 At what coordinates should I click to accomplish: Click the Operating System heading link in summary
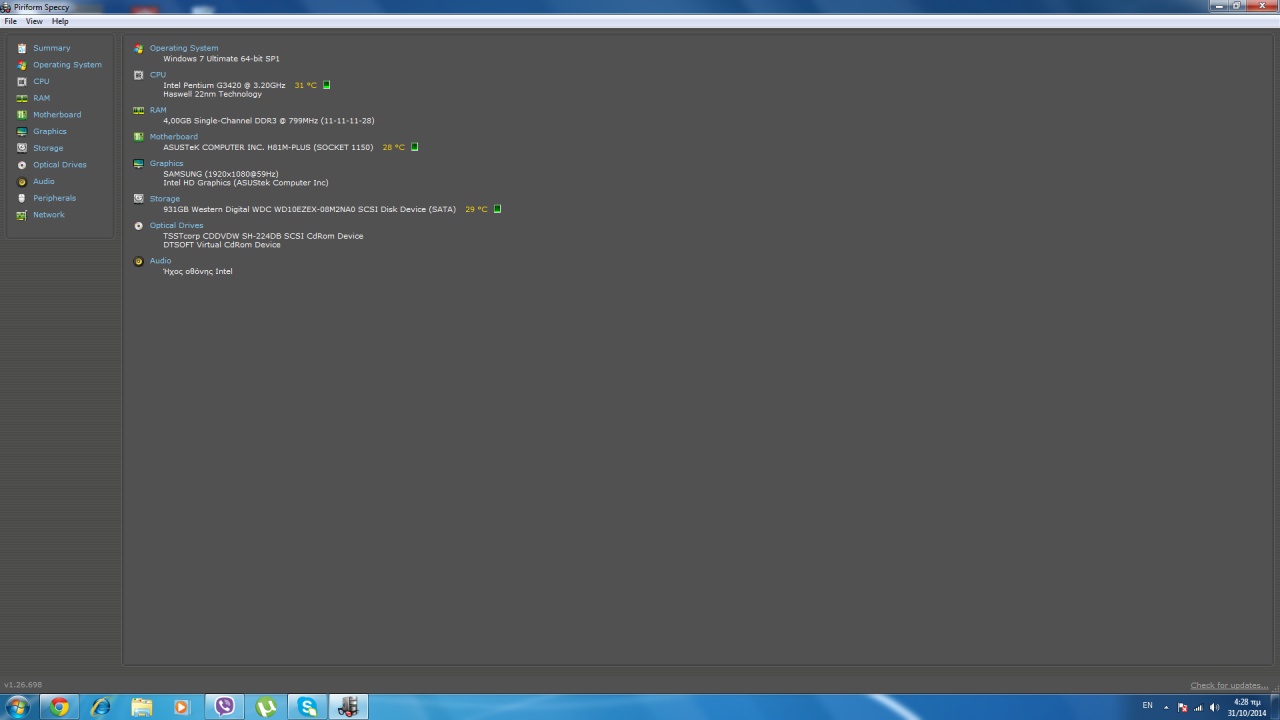(184, 48)
